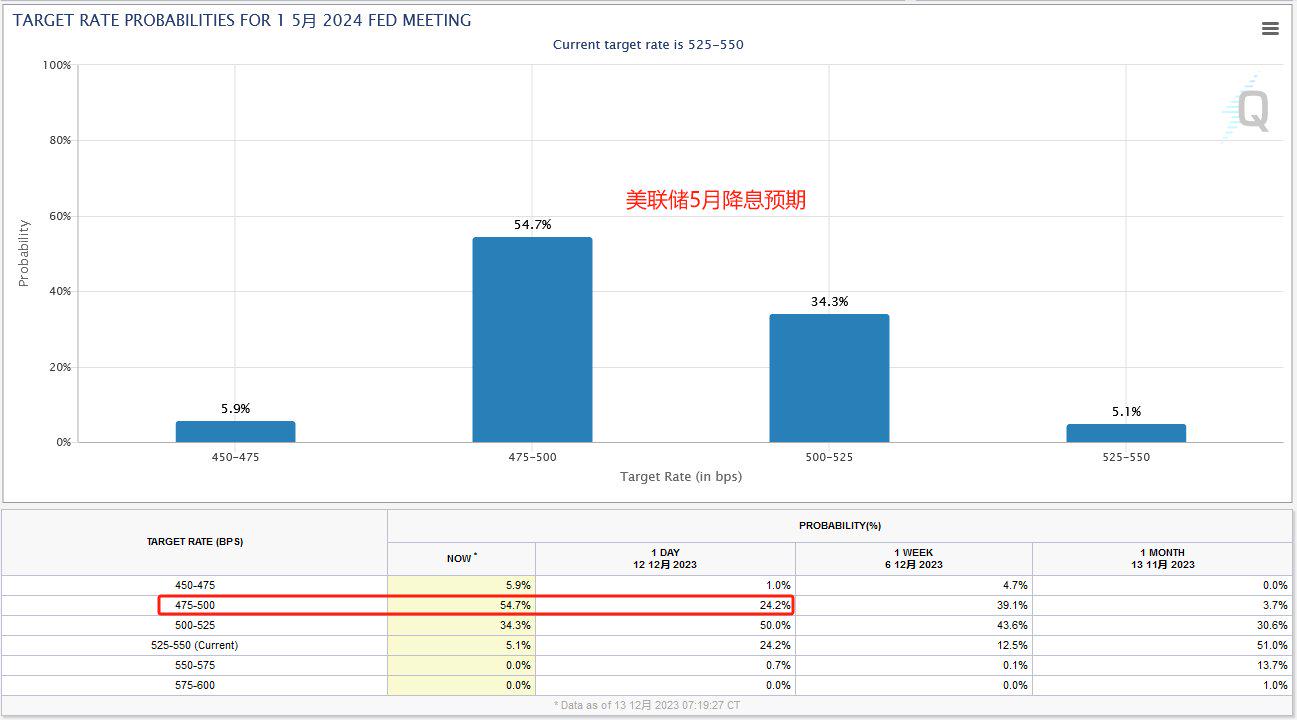Click the 475-500 bar at 54.7%
Image resolution: width=1297 pixels, height=720 pixels.
532,340
